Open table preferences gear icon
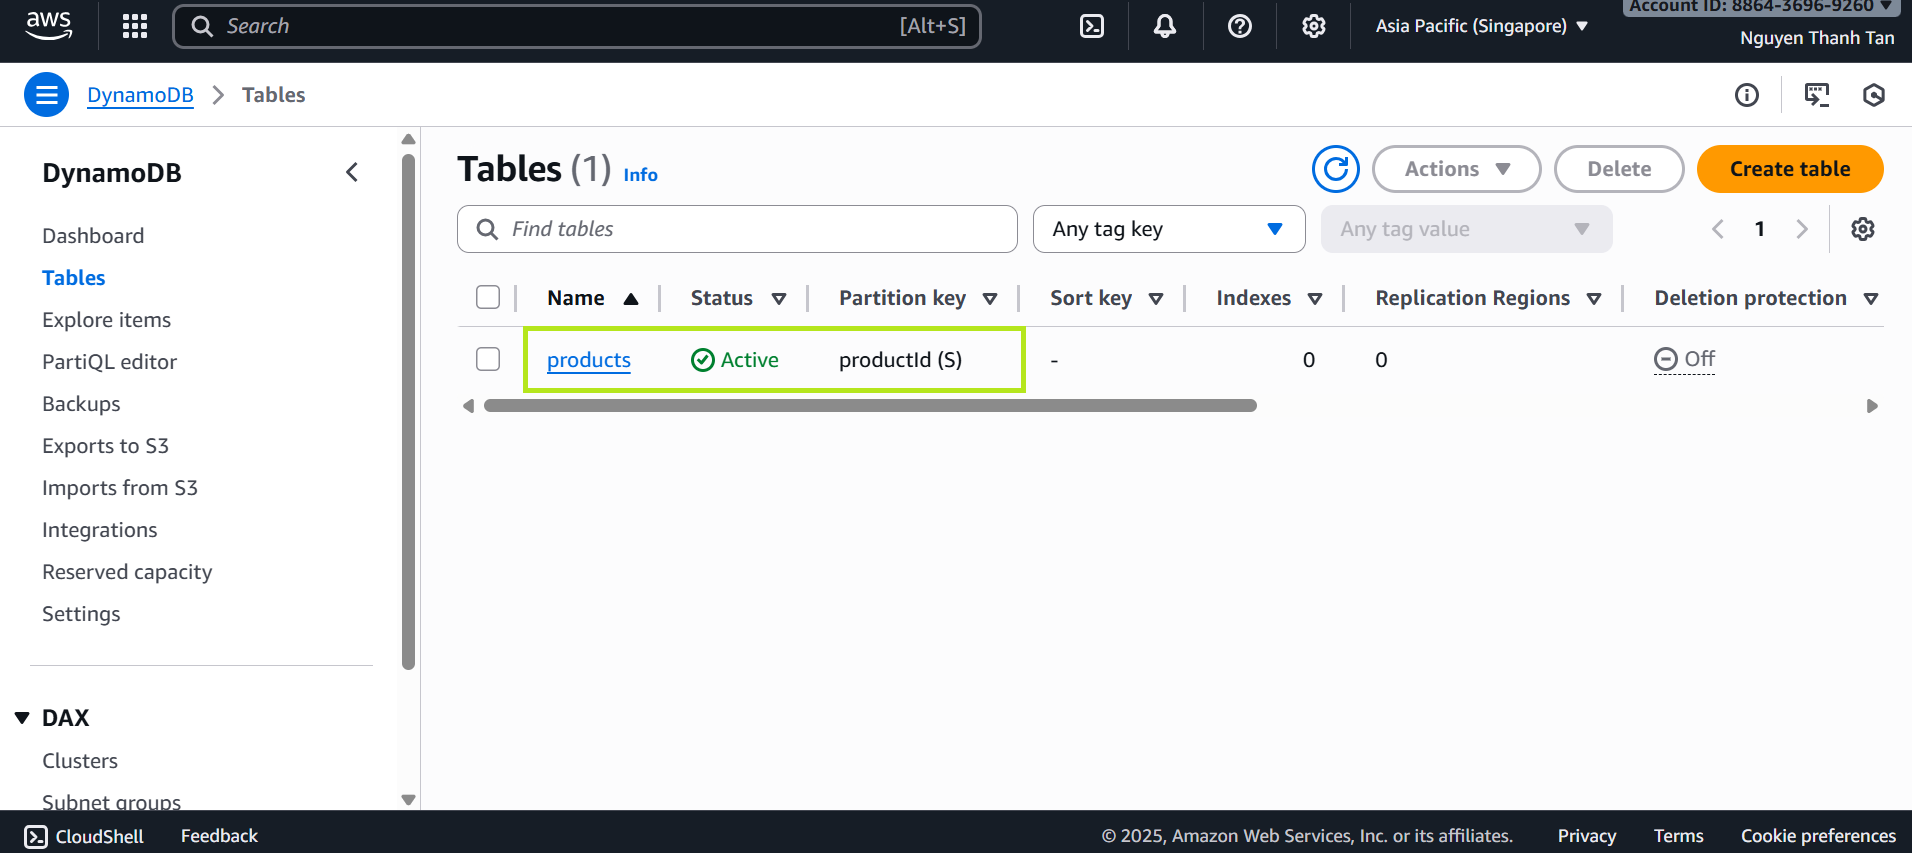This screenshot has height=853, width=1912. coord(1862,229)
